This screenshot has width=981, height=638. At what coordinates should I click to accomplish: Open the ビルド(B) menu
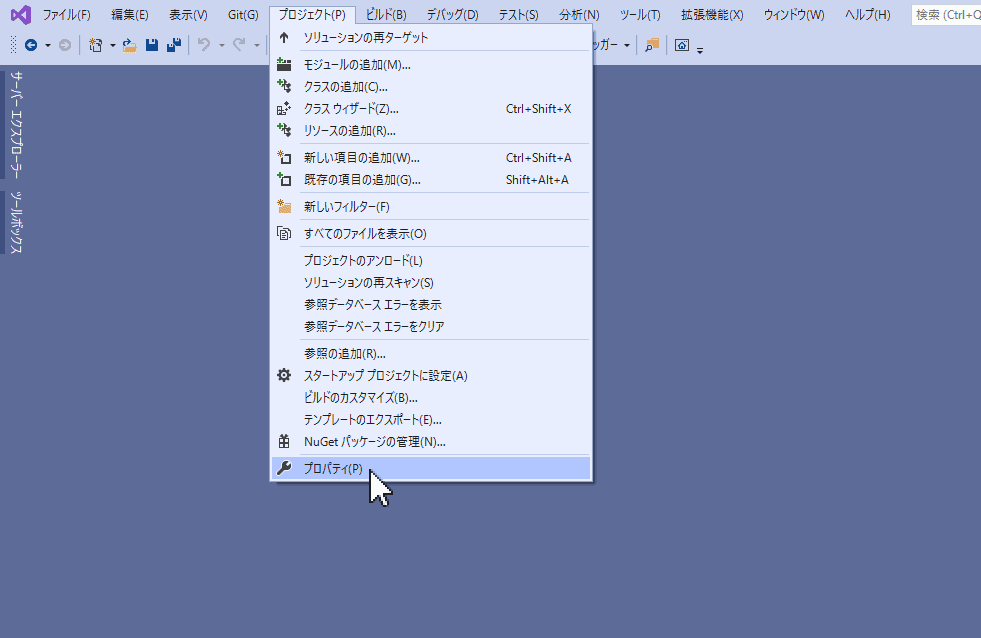386,14
